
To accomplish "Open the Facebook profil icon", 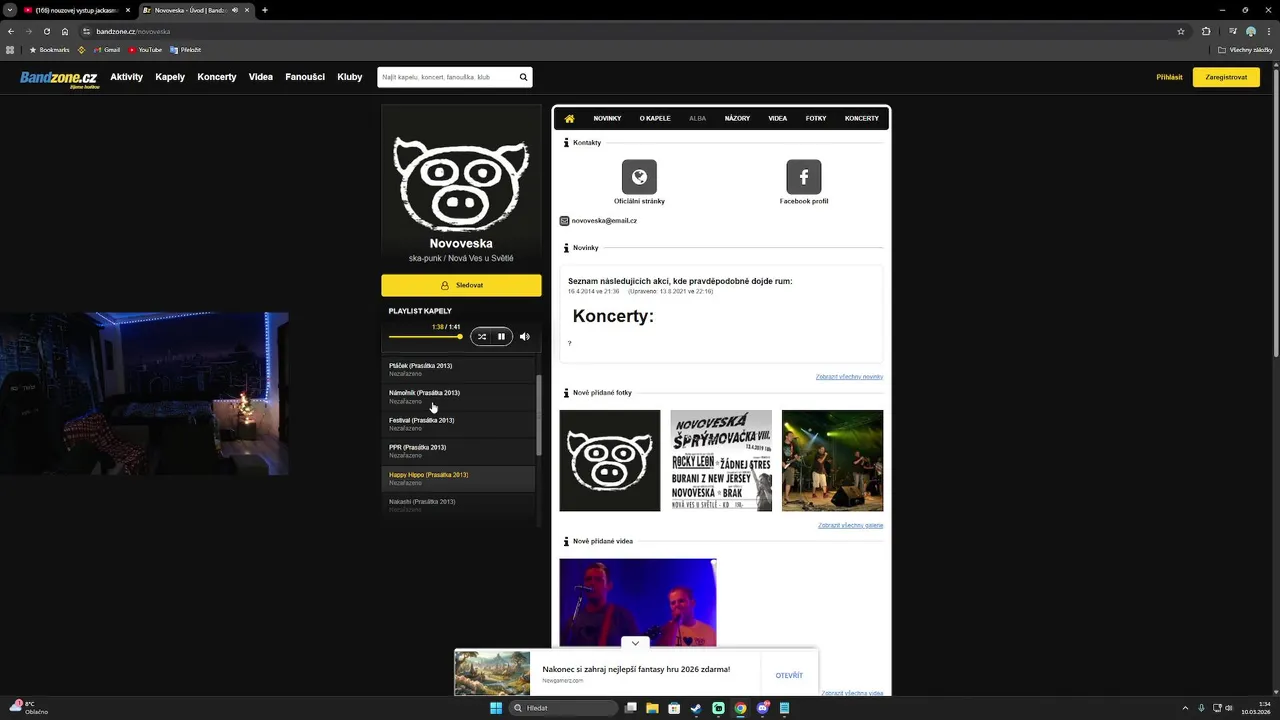I will click(804, 177).
